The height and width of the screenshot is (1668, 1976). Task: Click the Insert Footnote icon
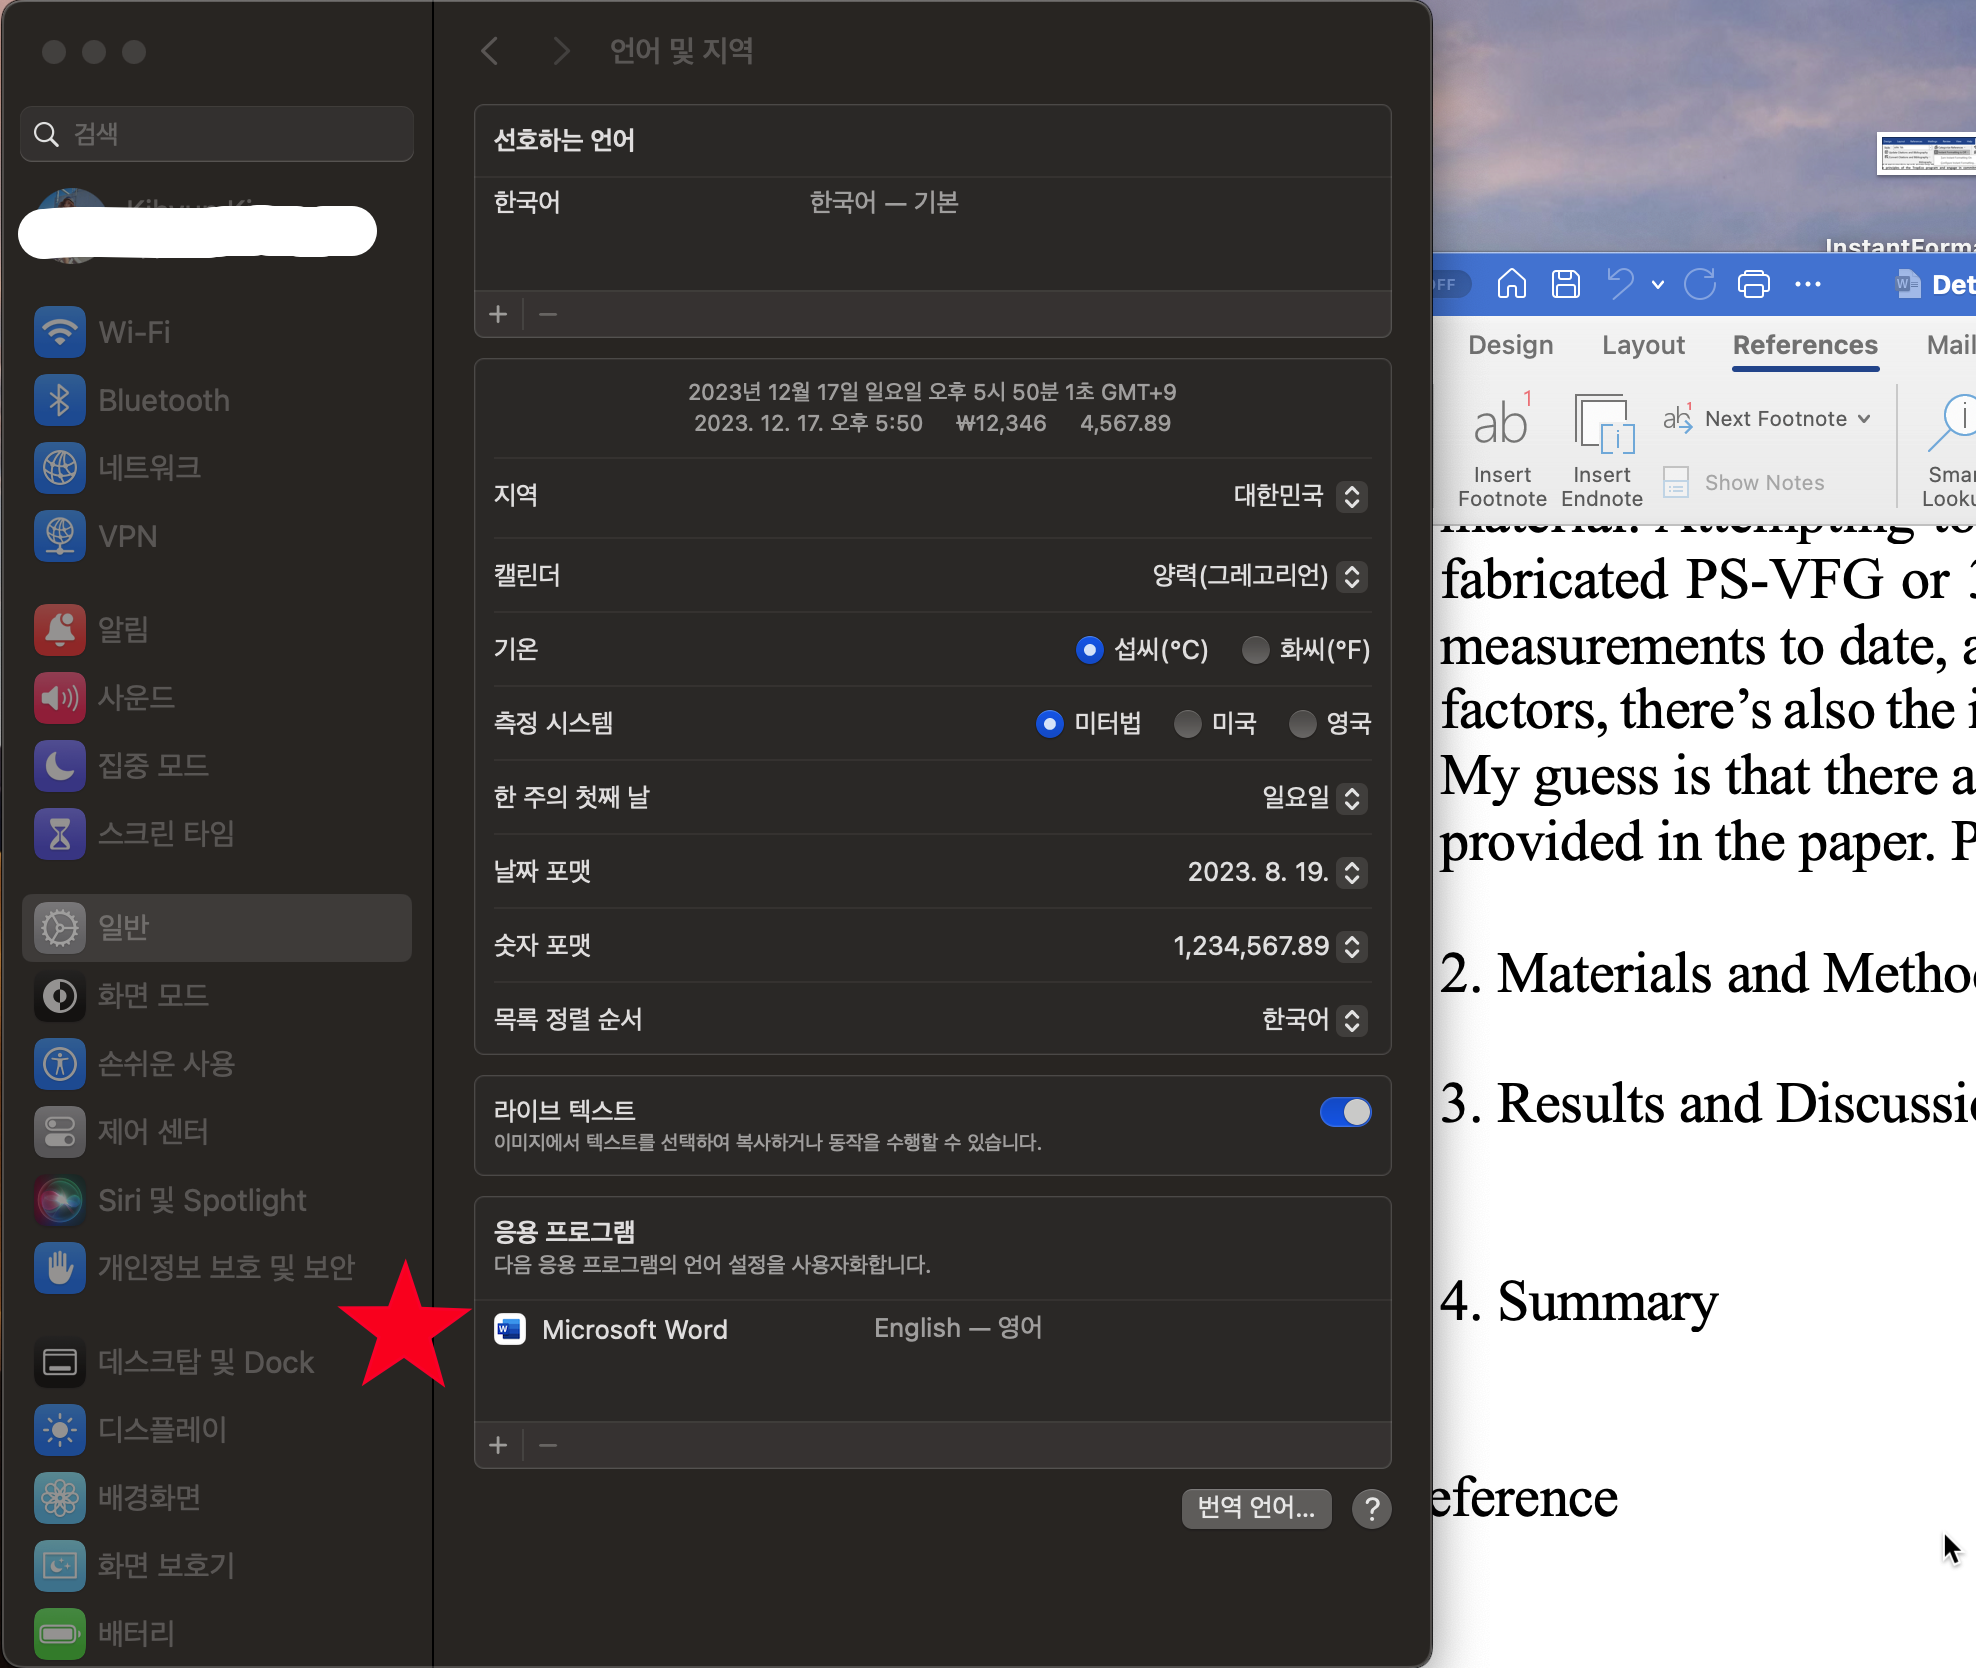click(1501, 425)
